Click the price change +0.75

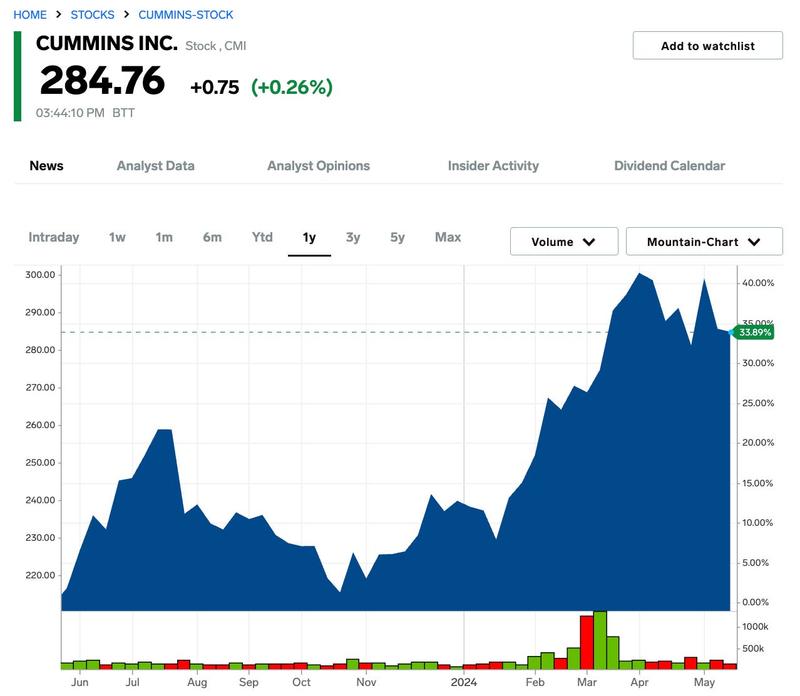pyautogui.click(x=214, y=87)
